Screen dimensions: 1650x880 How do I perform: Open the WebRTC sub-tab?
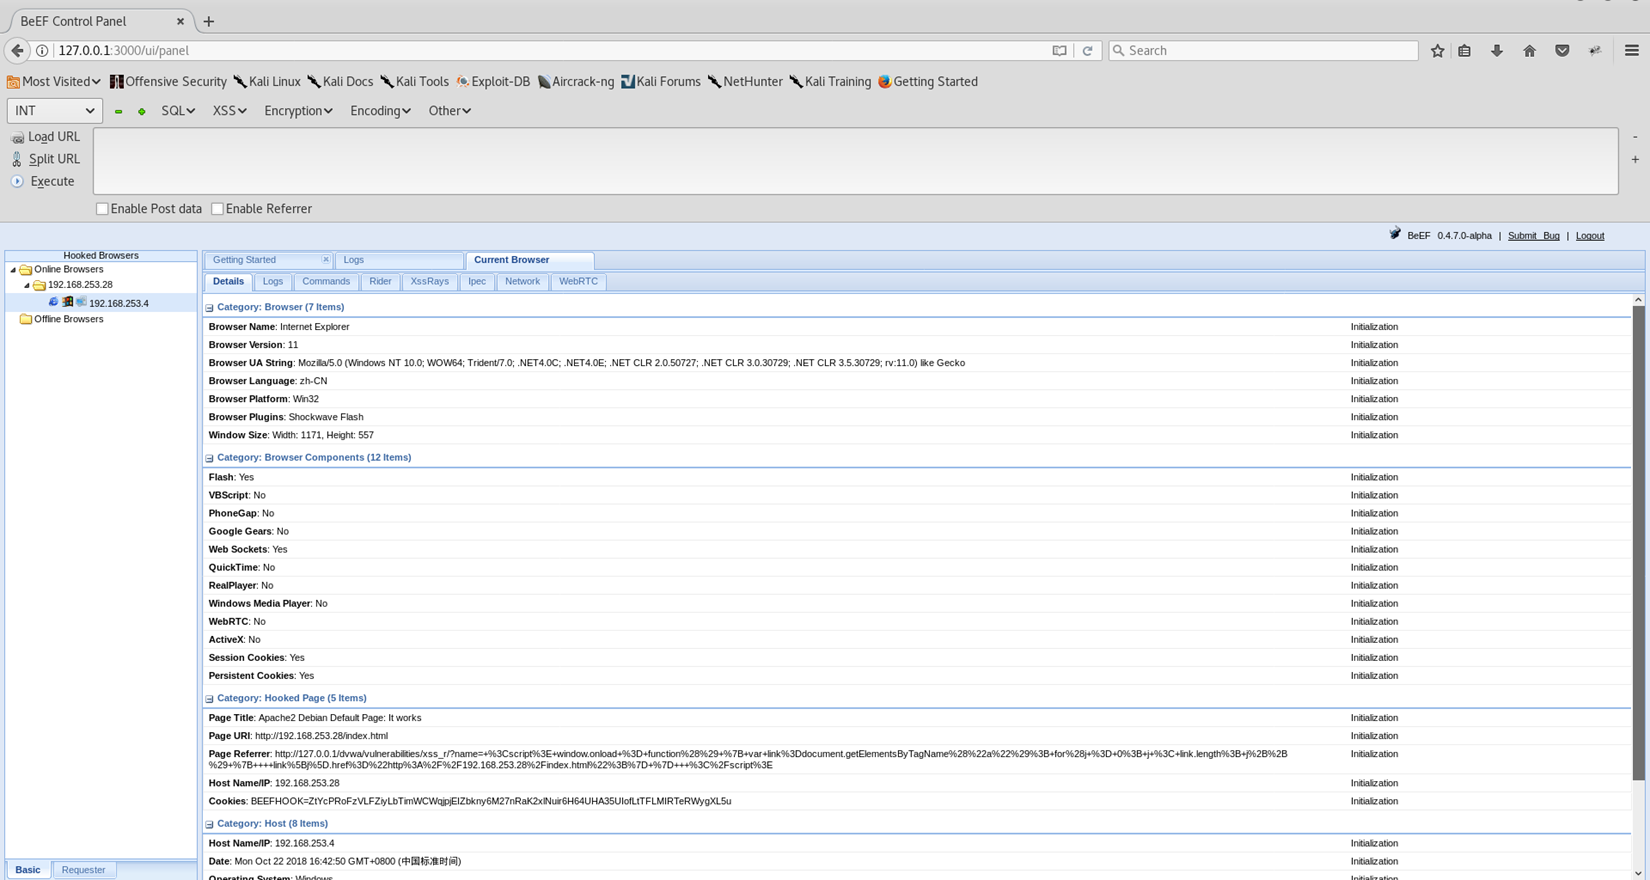pyautogui.click(x=578, y=282)
